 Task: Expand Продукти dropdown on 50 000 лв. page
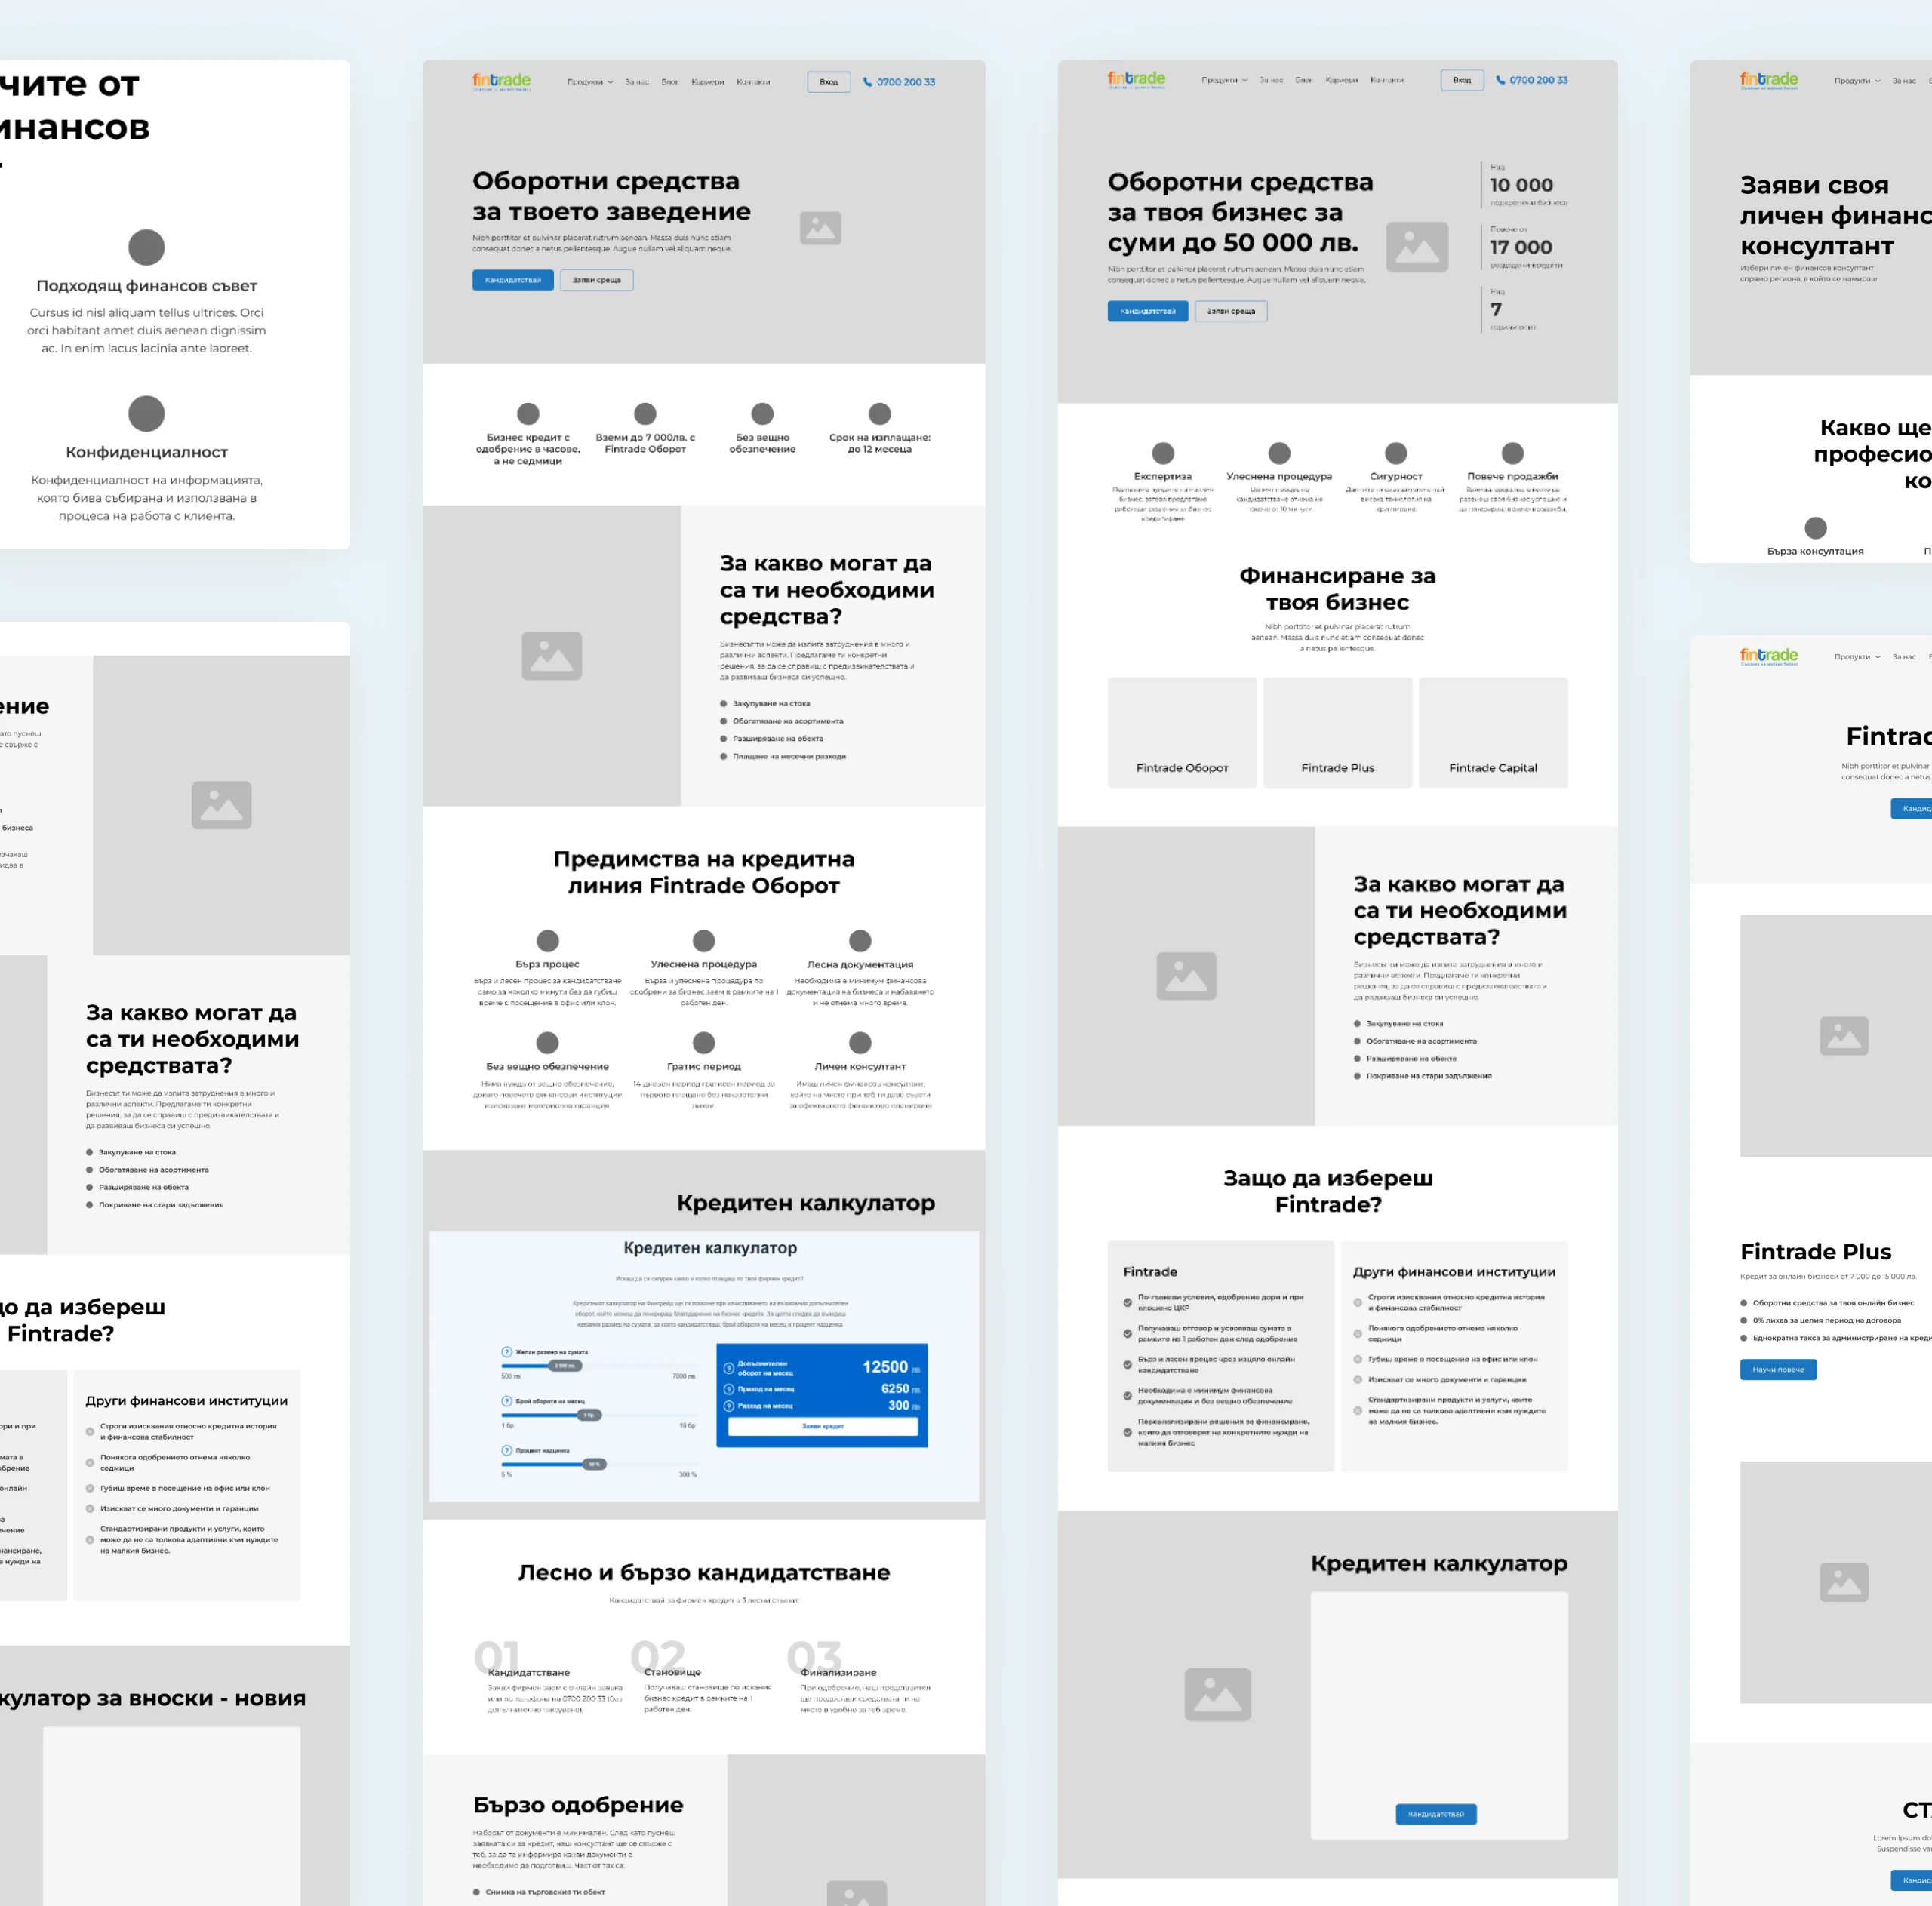[x=1225, y=80]
